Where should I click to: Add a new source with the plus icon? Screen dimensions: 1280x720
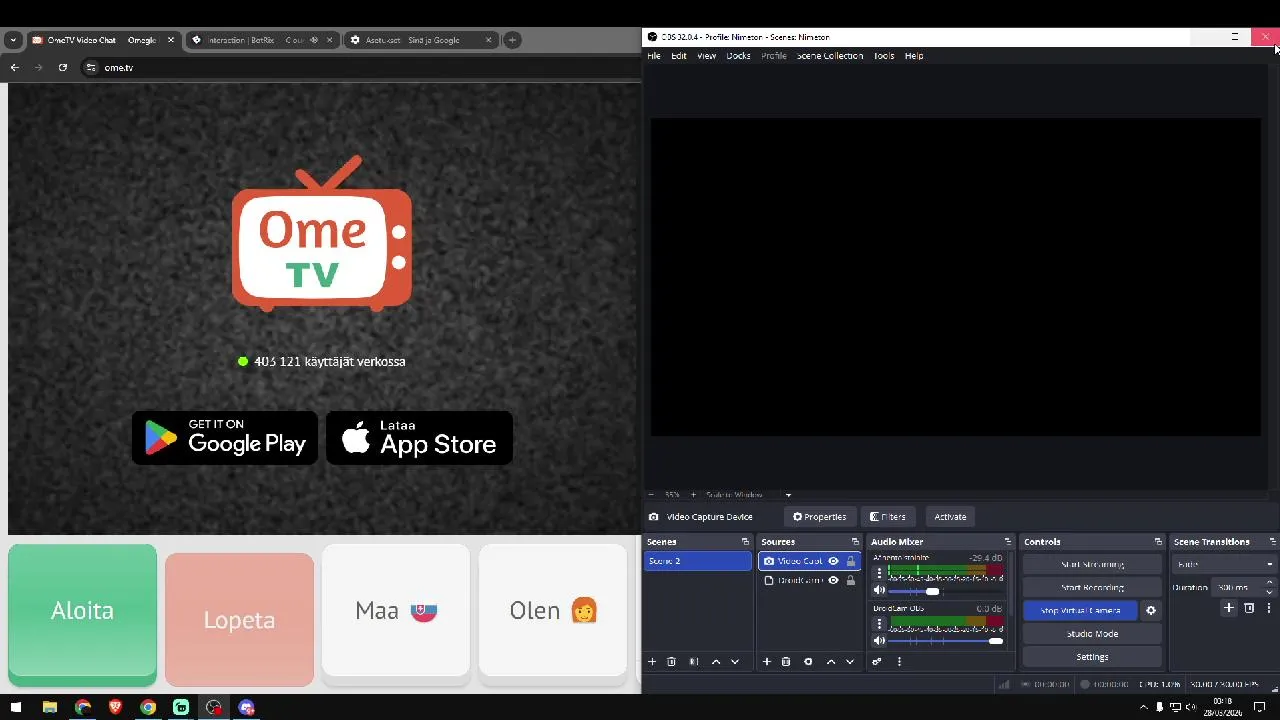pyautogui.click(x=767, y=662)
